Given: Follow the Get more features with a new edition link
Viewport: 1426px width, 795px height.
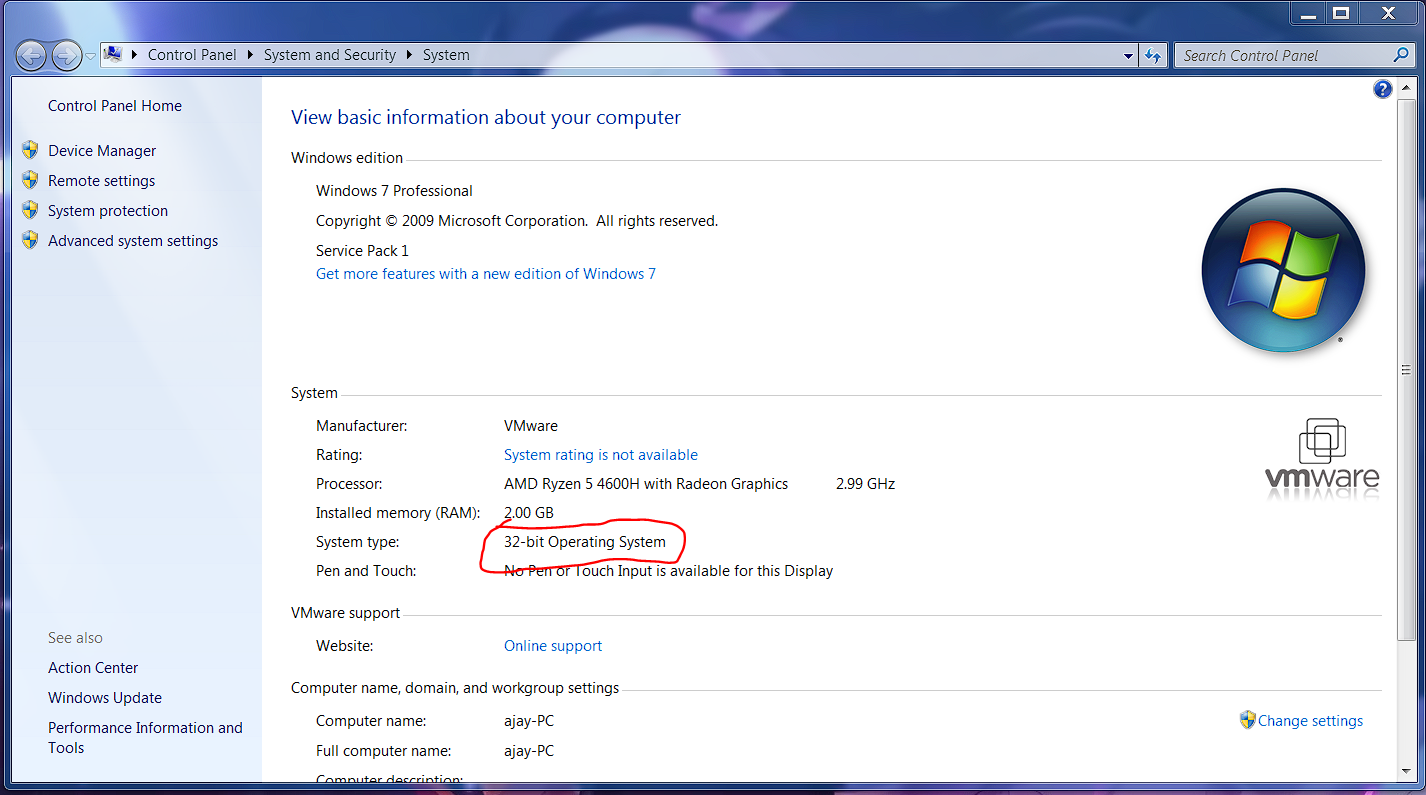Looking at the screenshot, I should 486,274.
